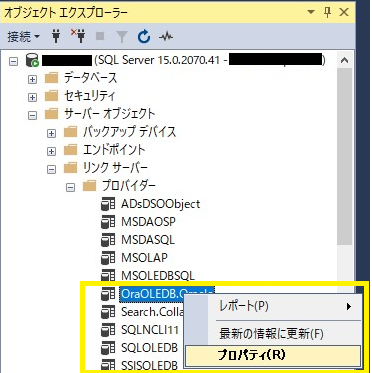Choose 最新の情報に更新(F) from context menu
Image resolution: width=372 pixels, height=373 pixels.
(272, 334)
